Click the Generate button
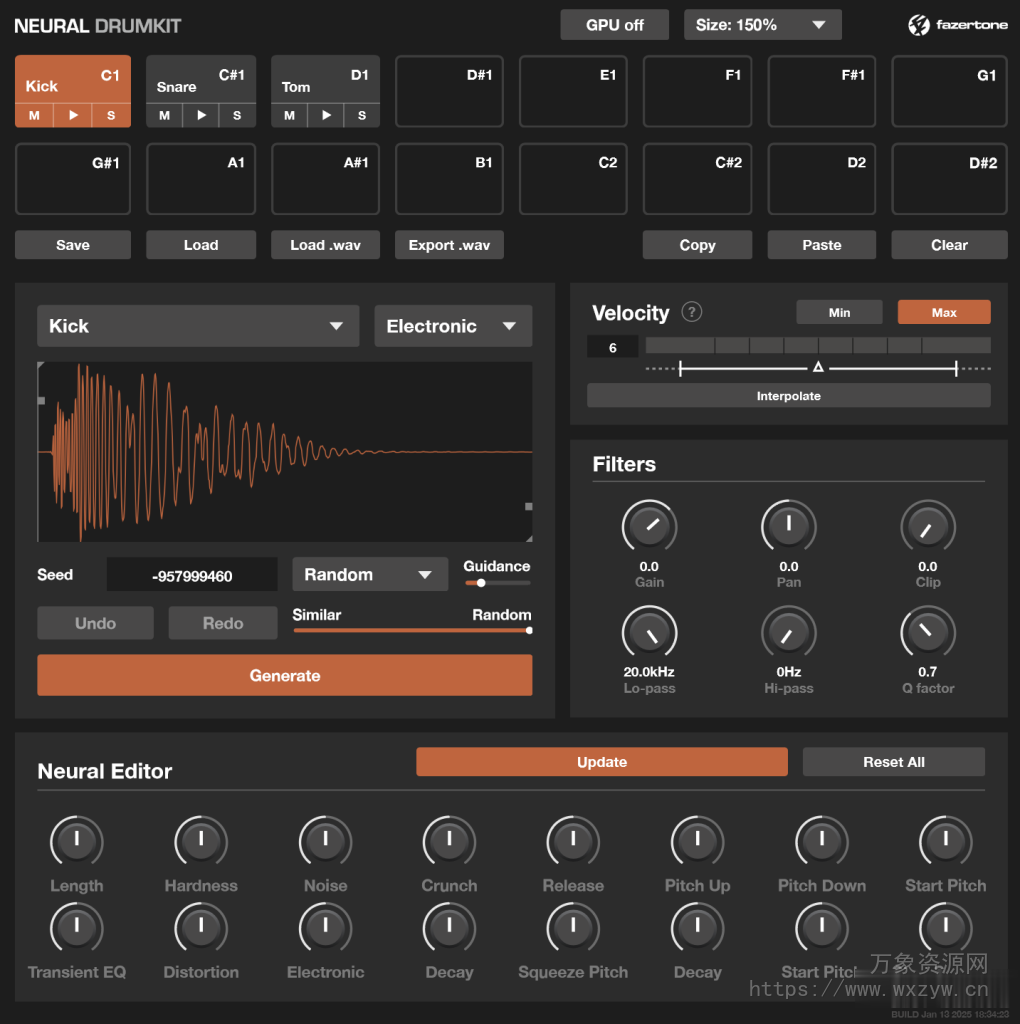This screenshot has height=1024, width=1020. coord(285,675)
